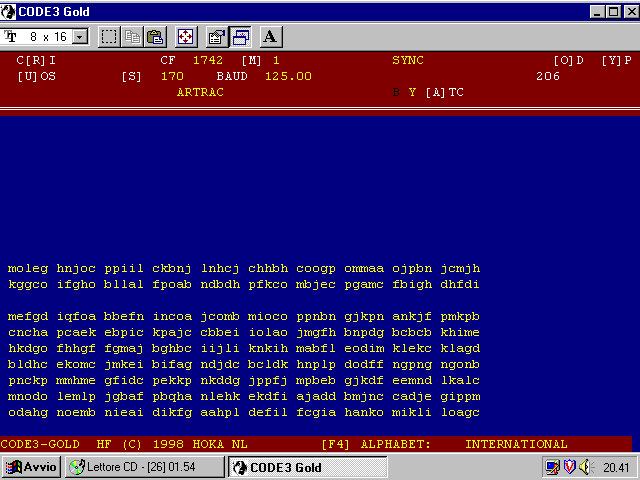Switch to Lettore CD taskbar button
Screen dimensions: 640x480
[x=143, y=467]
